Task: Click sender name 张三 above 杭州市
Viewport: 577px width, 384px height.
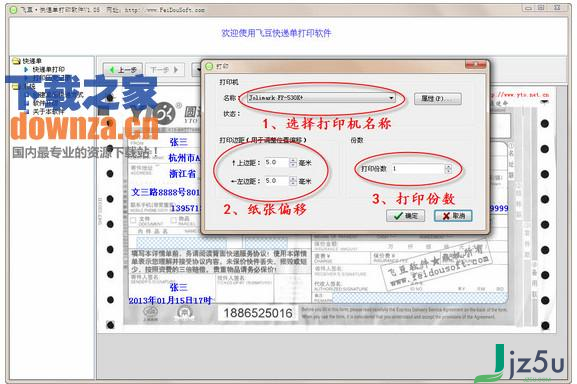Action: (178, 142)
